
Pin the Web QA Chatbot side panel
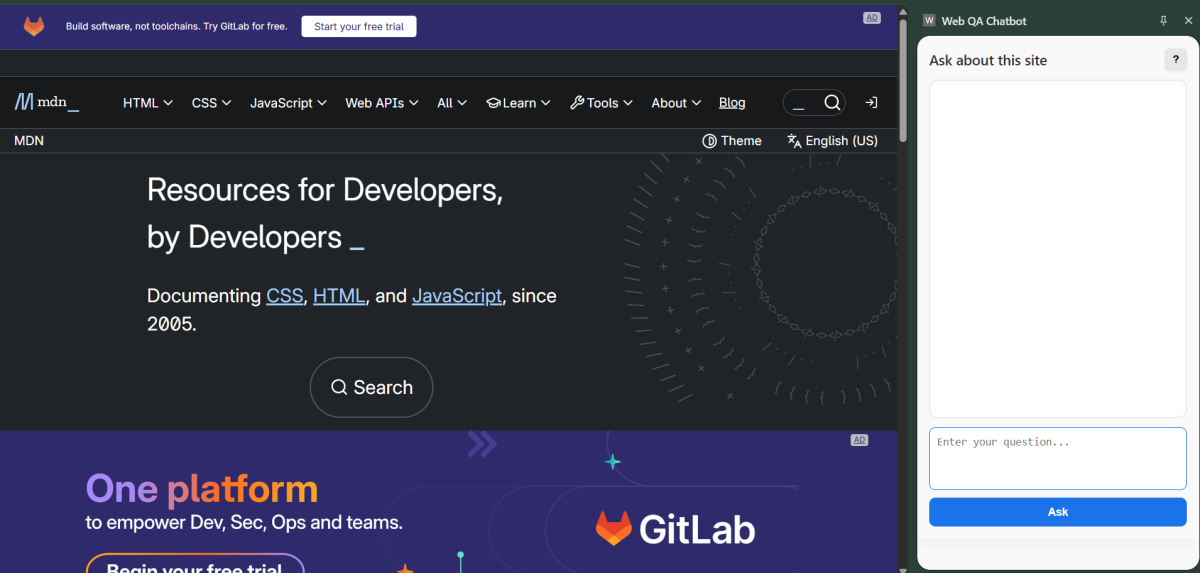coord(1163,21)
